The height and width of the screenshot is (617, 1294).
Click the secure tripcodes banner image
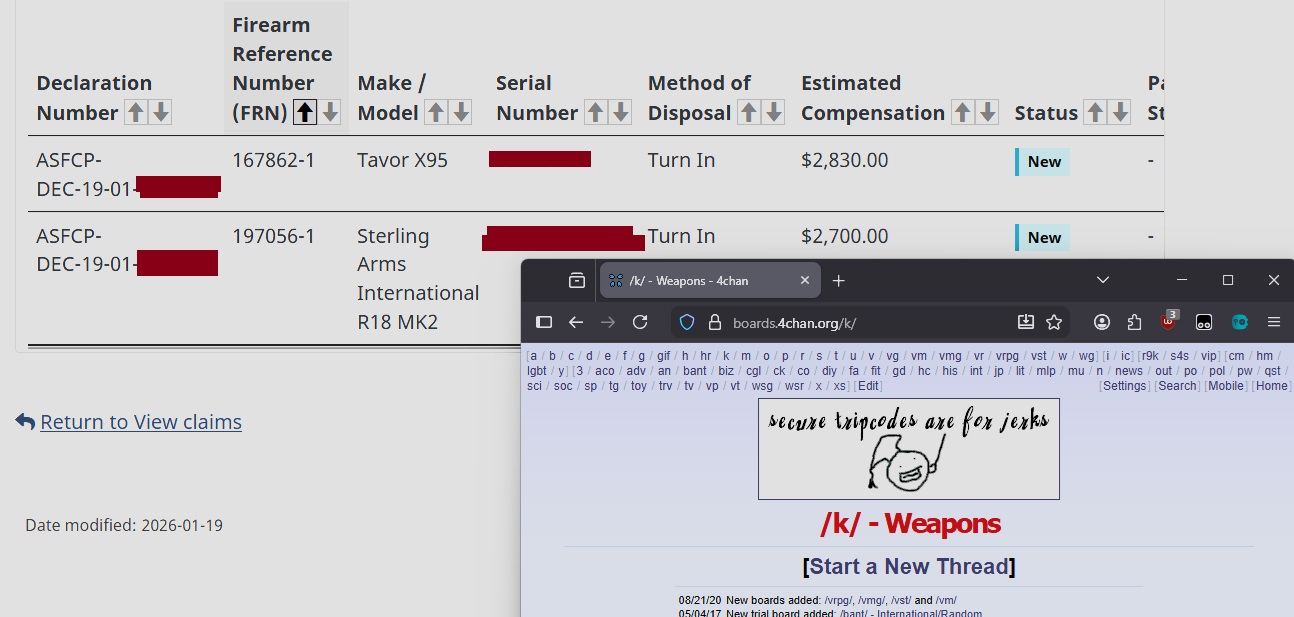(x=909, y=449)
